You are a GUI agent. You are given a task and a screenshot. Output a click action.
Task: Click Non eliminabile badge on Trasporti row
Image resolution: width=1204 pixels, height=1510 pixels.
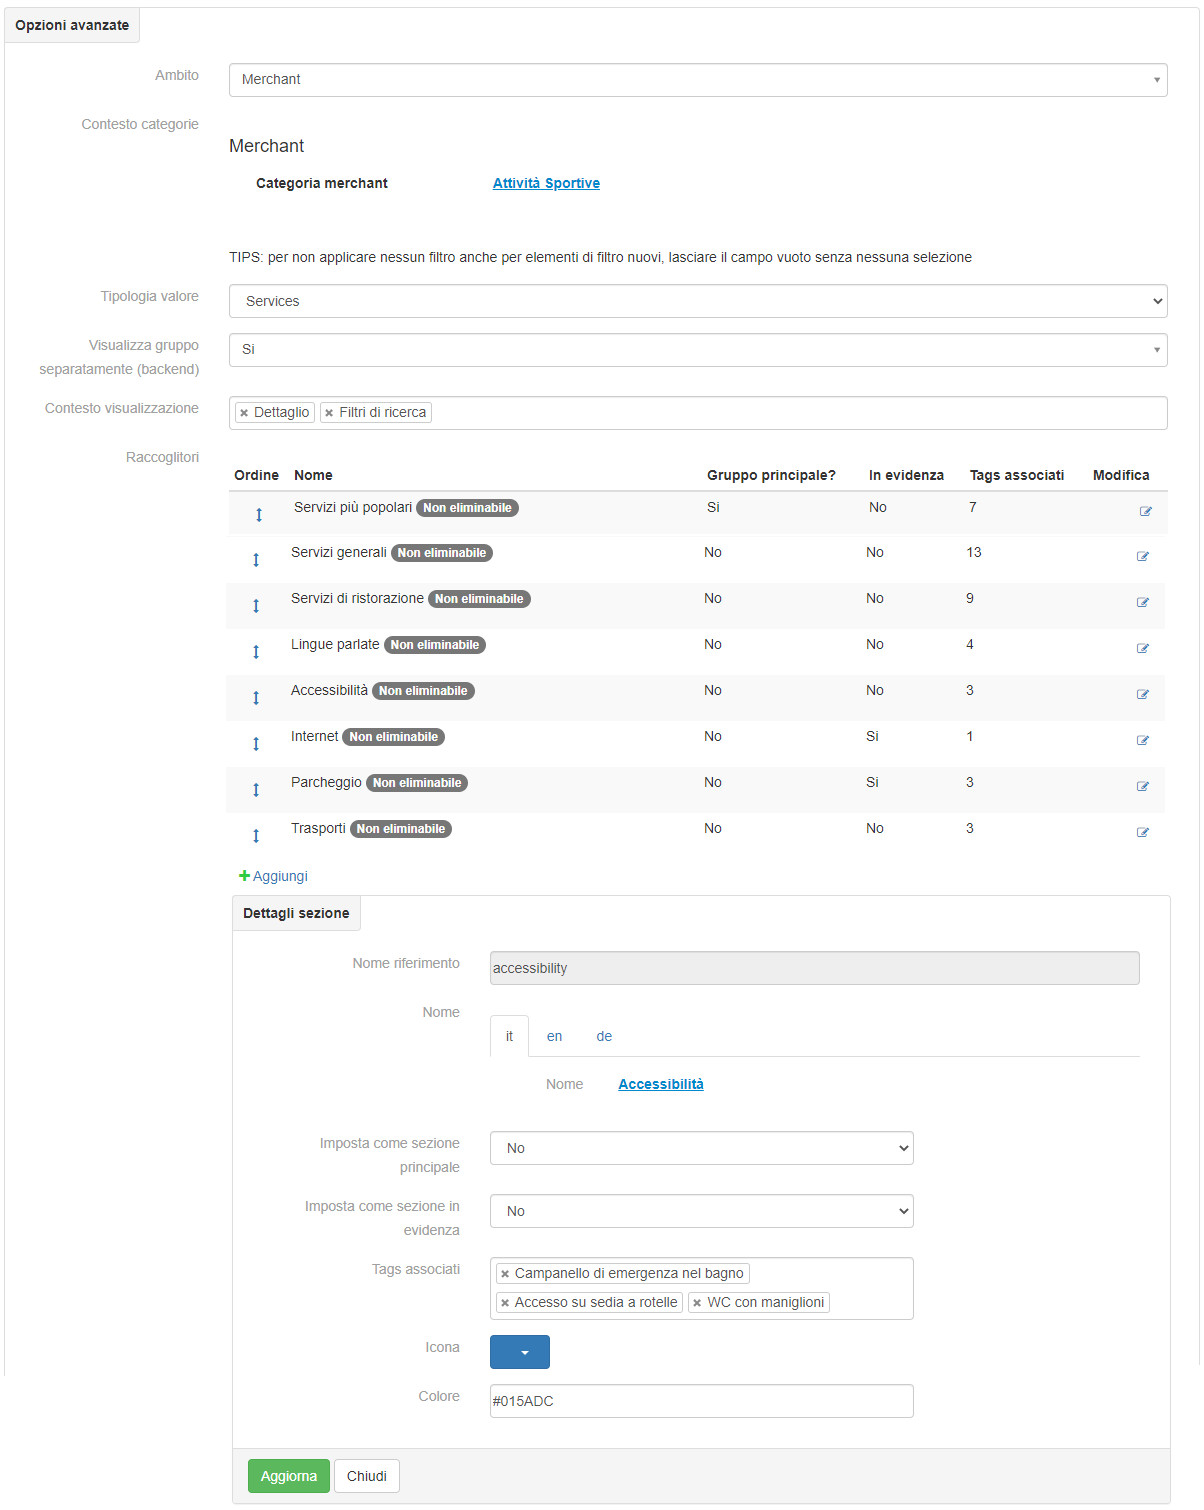coord(401,829)
